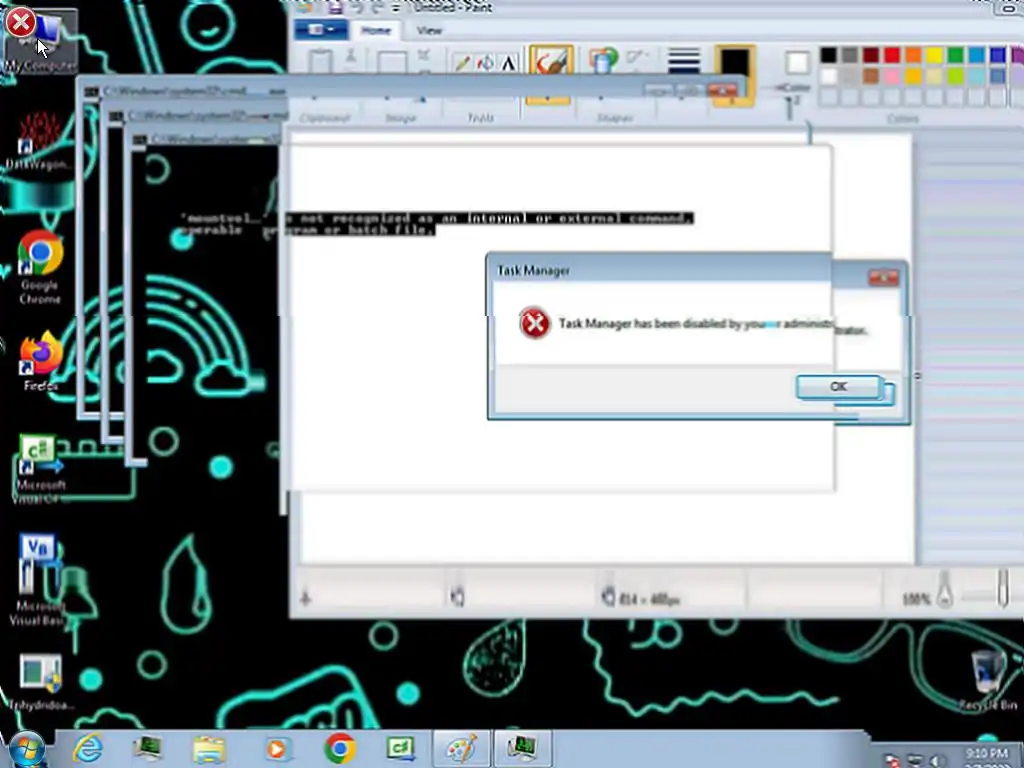Open the My Computer desktop icon
The image size is (1024, 768).
[x=40, y=41]
